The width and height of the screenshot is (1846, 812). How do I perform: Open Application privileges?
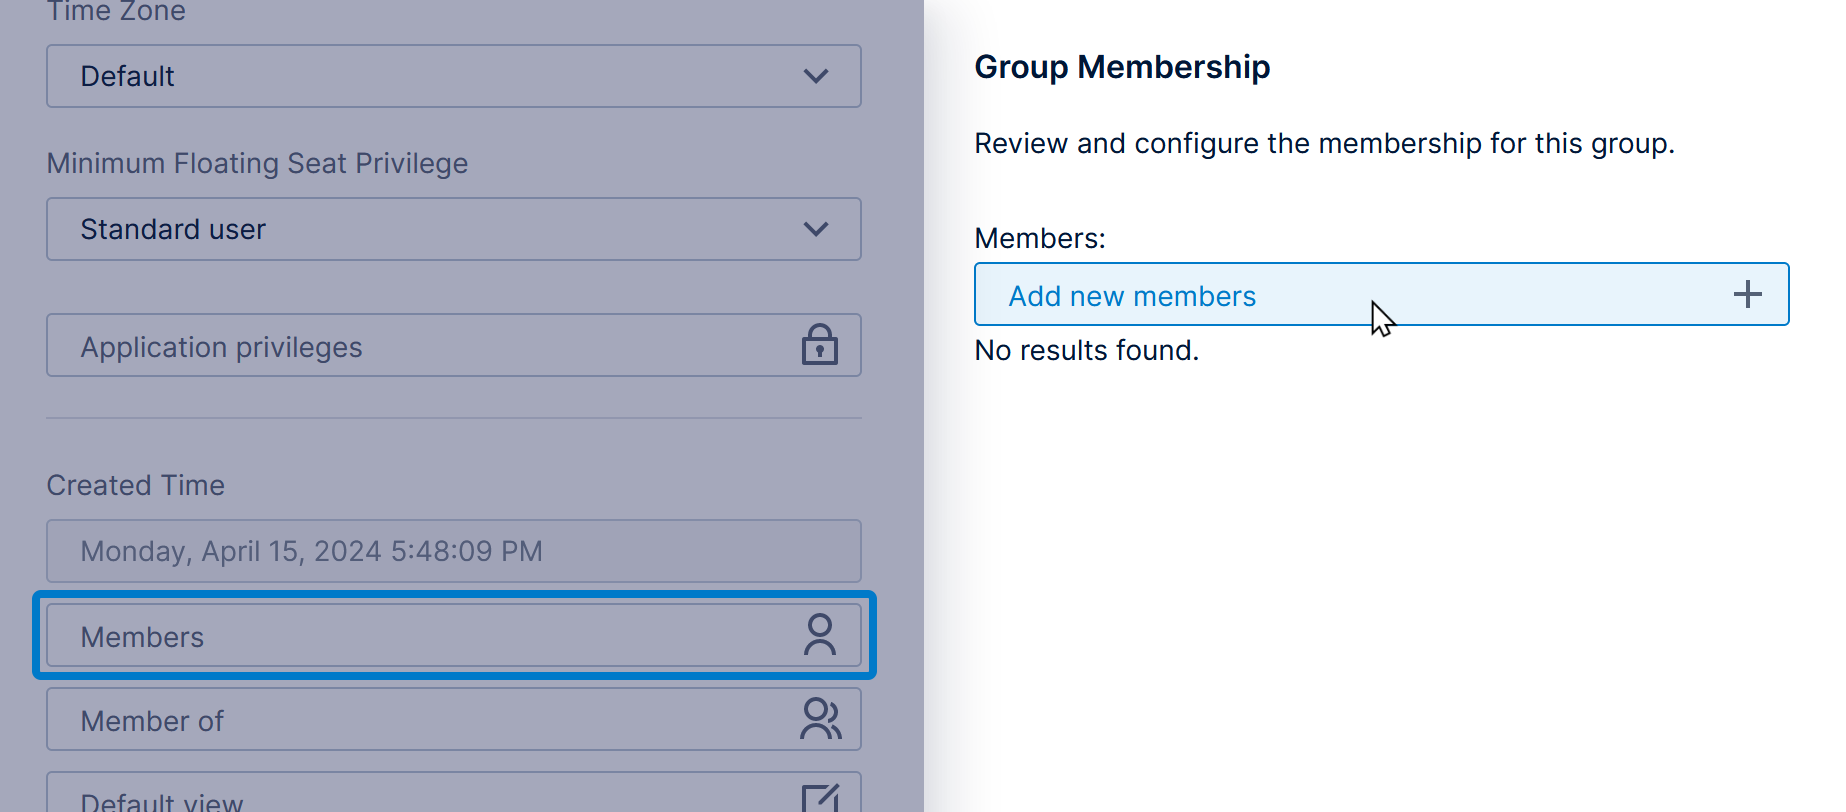[454, 346]
